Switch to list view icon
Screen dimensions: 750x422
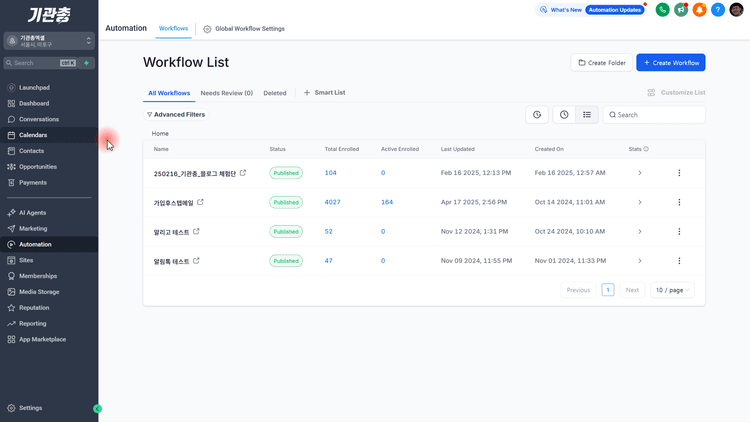(x=587, y=115)
